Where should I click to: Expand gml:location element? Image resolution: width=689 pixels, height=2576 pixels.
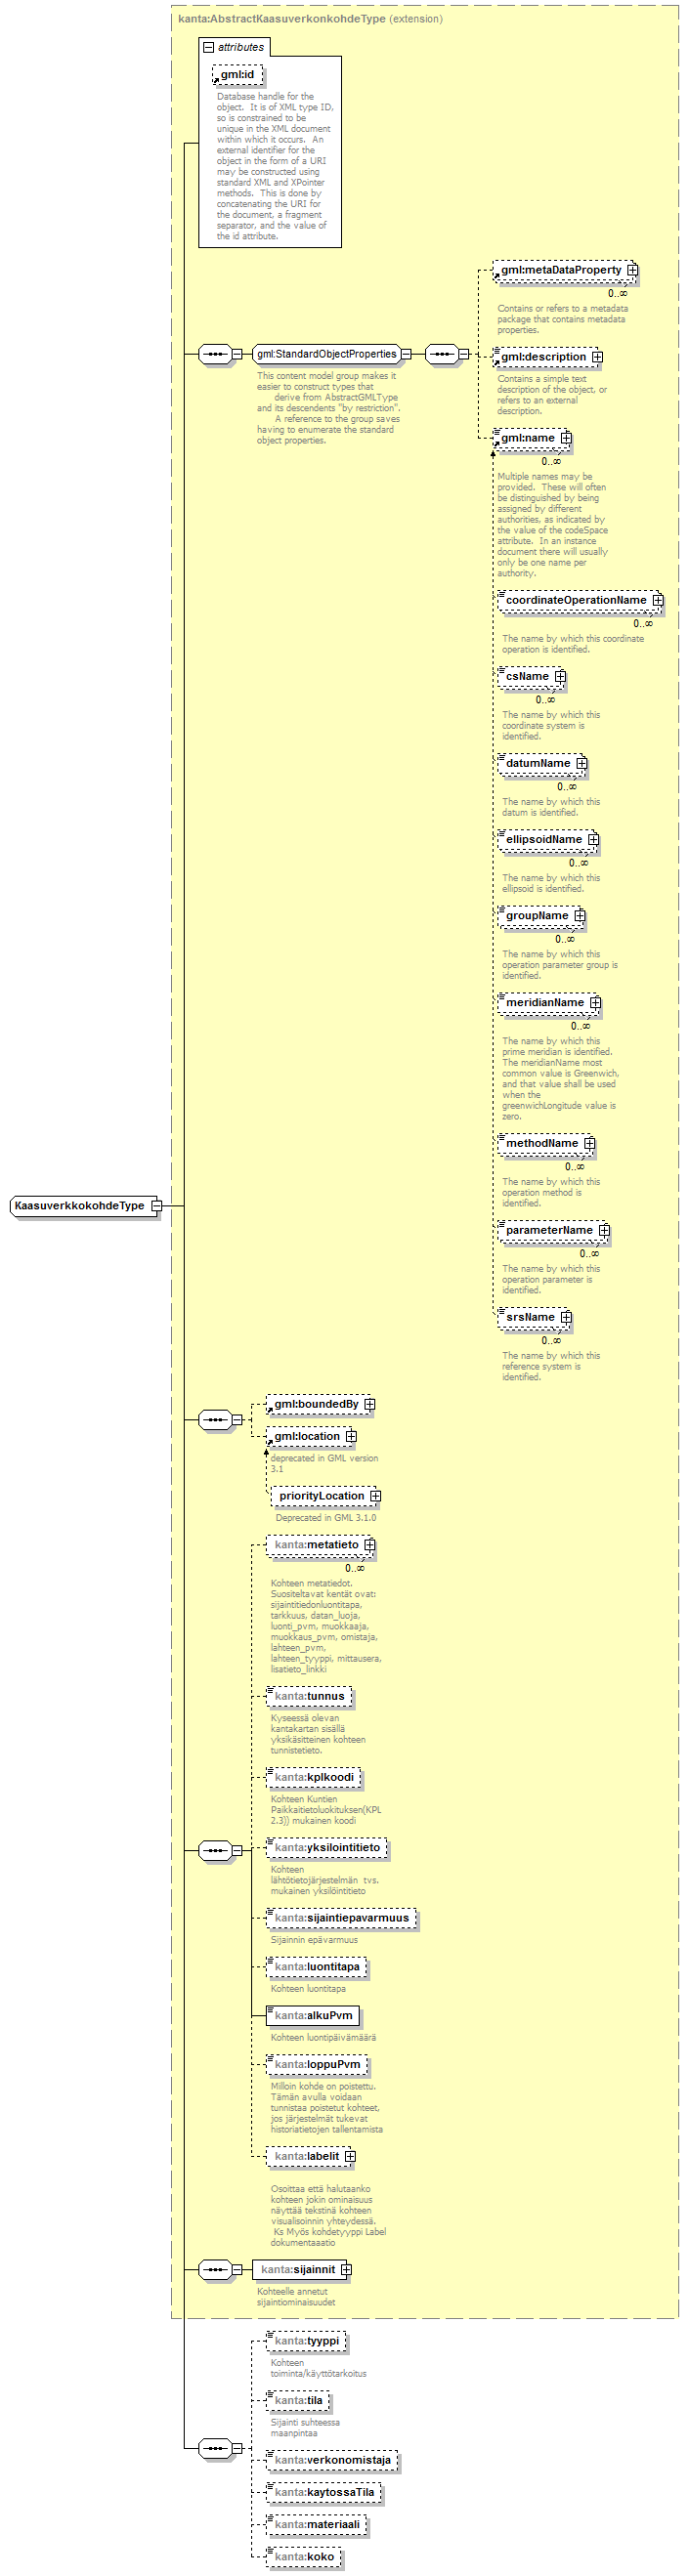click(x=351, y=1437)
